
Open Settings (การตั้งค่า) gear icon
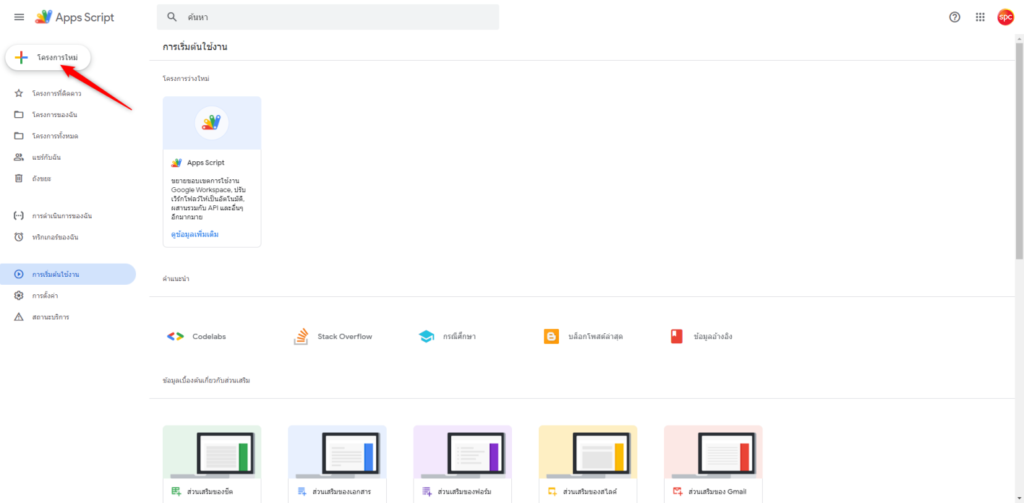click(x=19, y=296)
